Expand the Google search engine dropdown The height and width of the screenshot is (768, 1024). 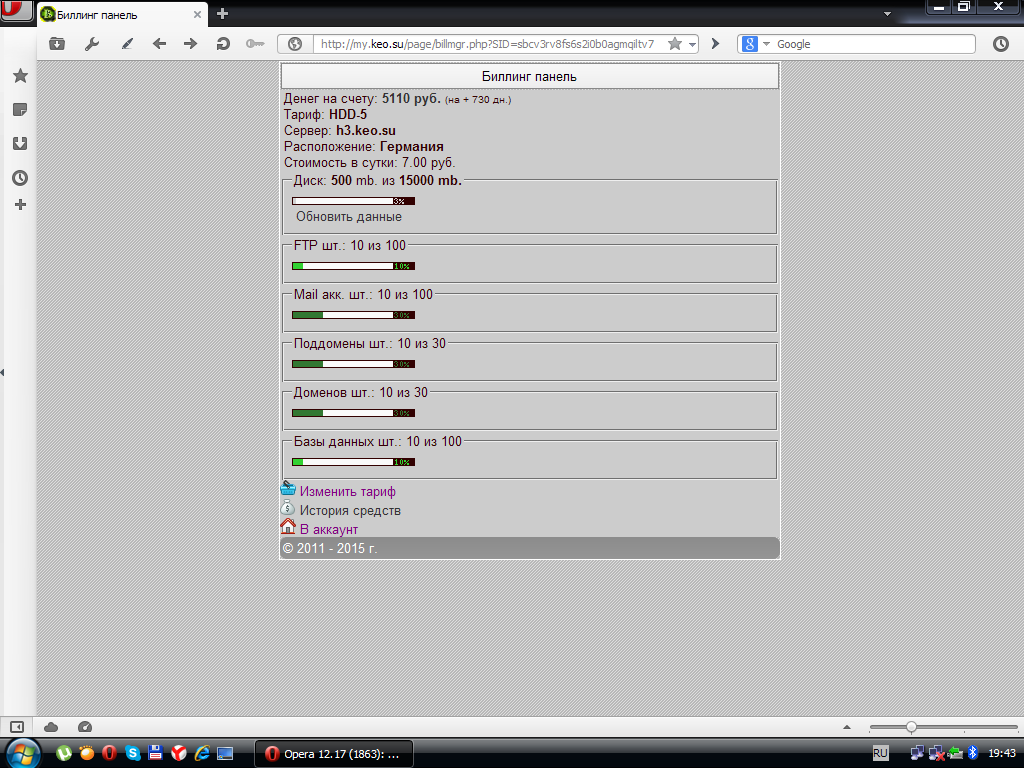[767, 44]
